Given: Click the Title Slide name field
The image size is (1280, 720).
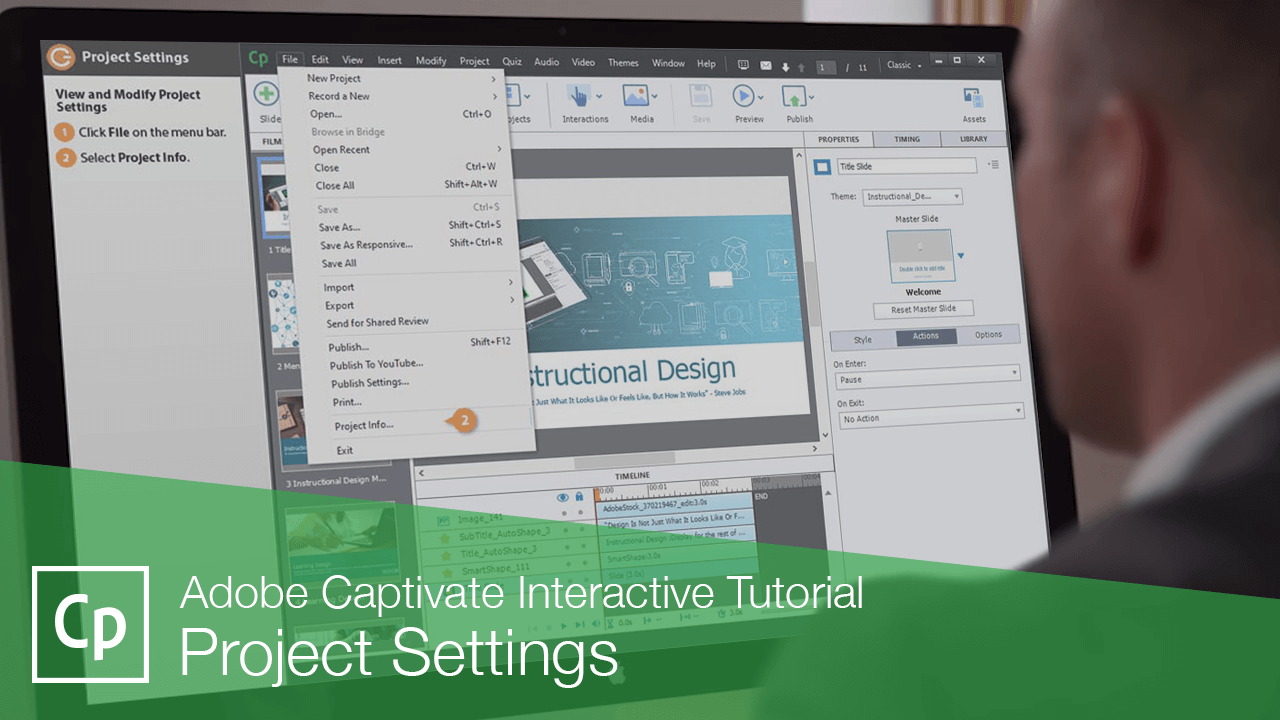Looking at the screenshot, I should [x=907, y=167].
